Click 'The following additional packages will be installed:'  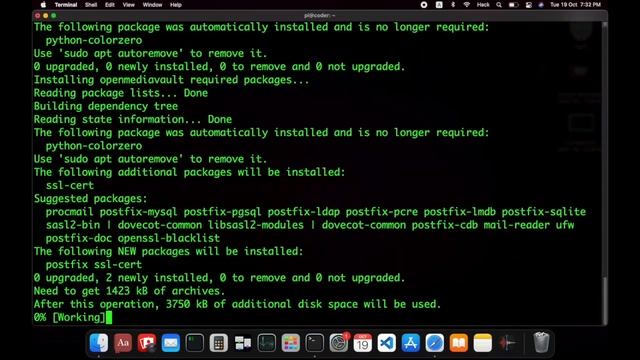pyautogui.click(x=189, y=172)
